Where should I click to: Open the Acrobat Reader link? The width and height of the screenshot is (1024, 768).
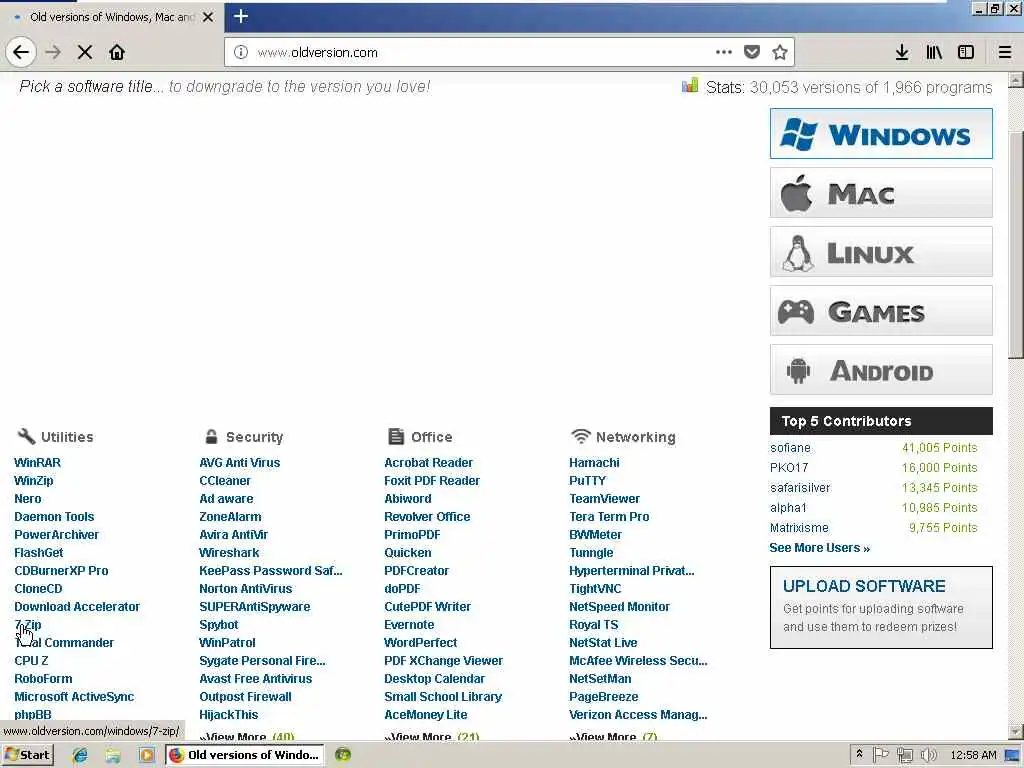click(428, 462)
